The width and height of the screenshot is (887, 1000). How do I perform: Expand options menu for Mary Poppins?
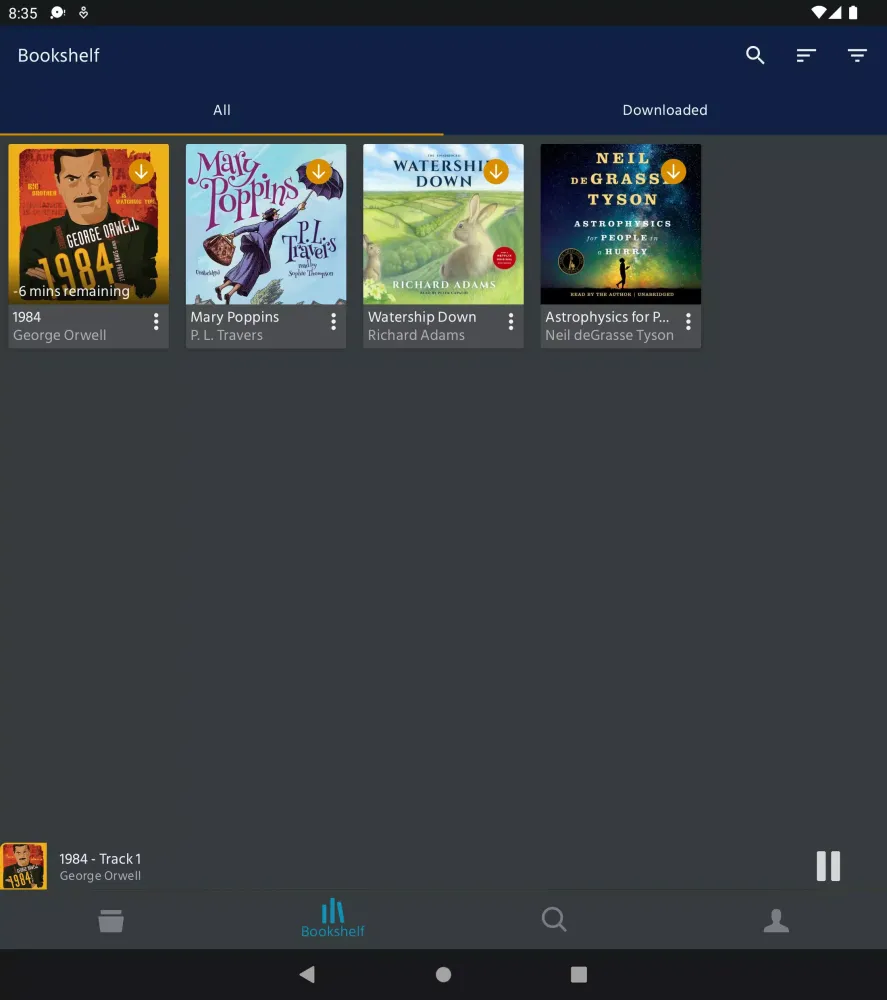[333, 322]
